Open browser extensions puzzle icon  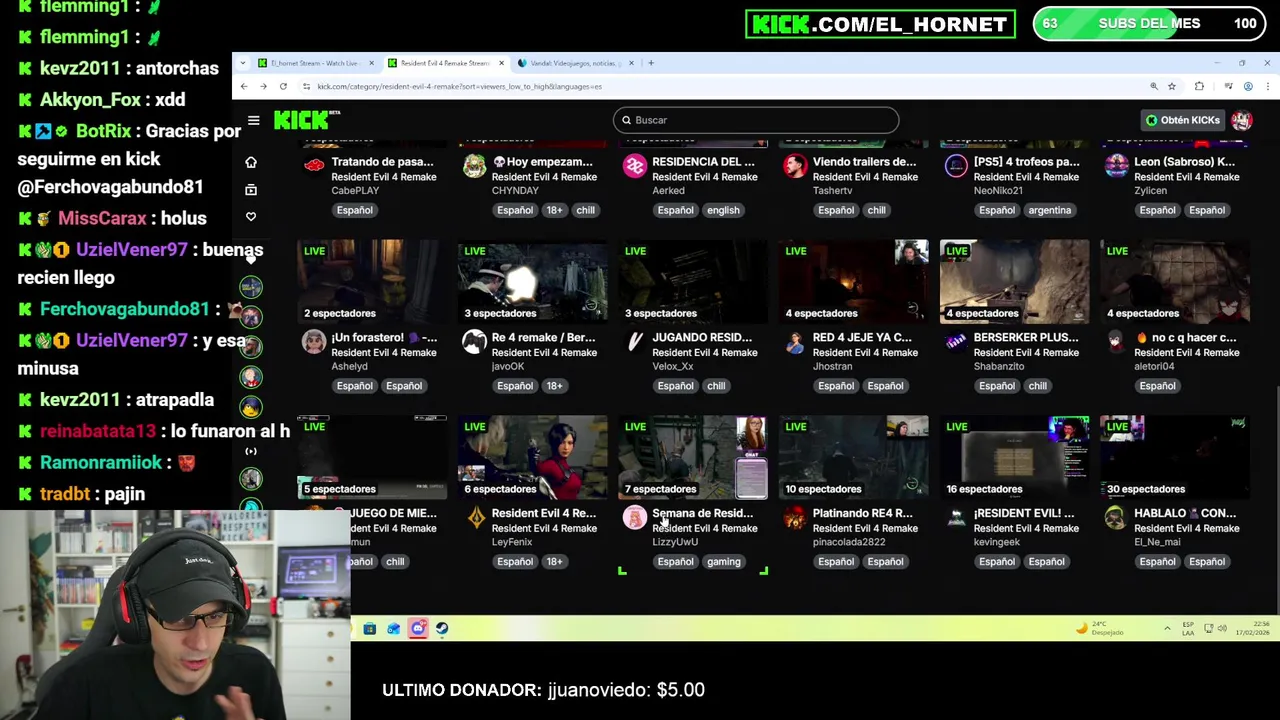pyautogui.click(x=1199, y=87)
